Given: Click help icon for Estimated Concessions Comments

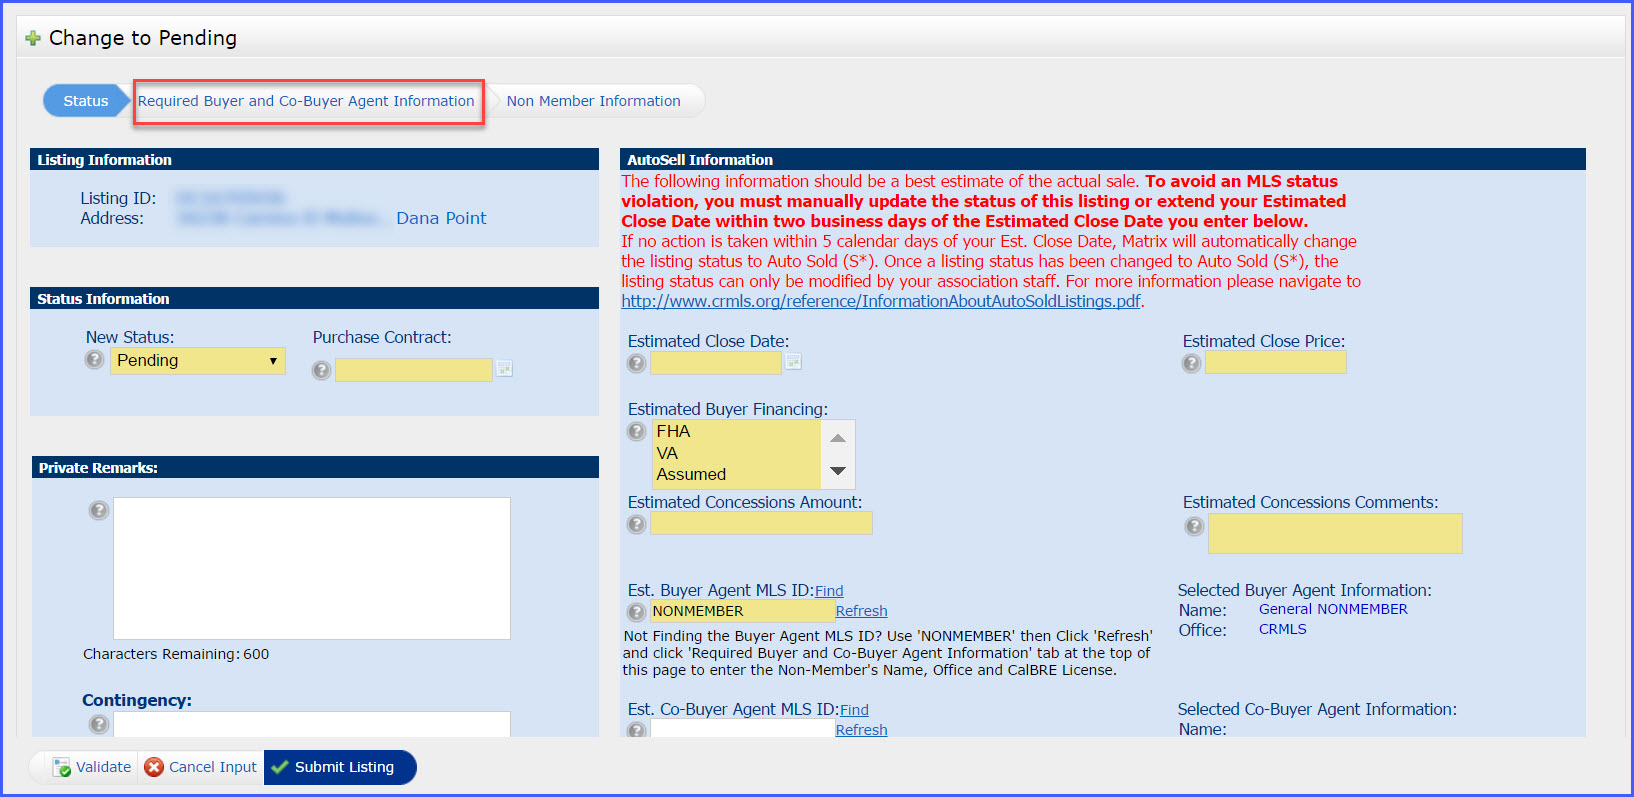Looking at the screenshot, I should tap(1194, 526).
